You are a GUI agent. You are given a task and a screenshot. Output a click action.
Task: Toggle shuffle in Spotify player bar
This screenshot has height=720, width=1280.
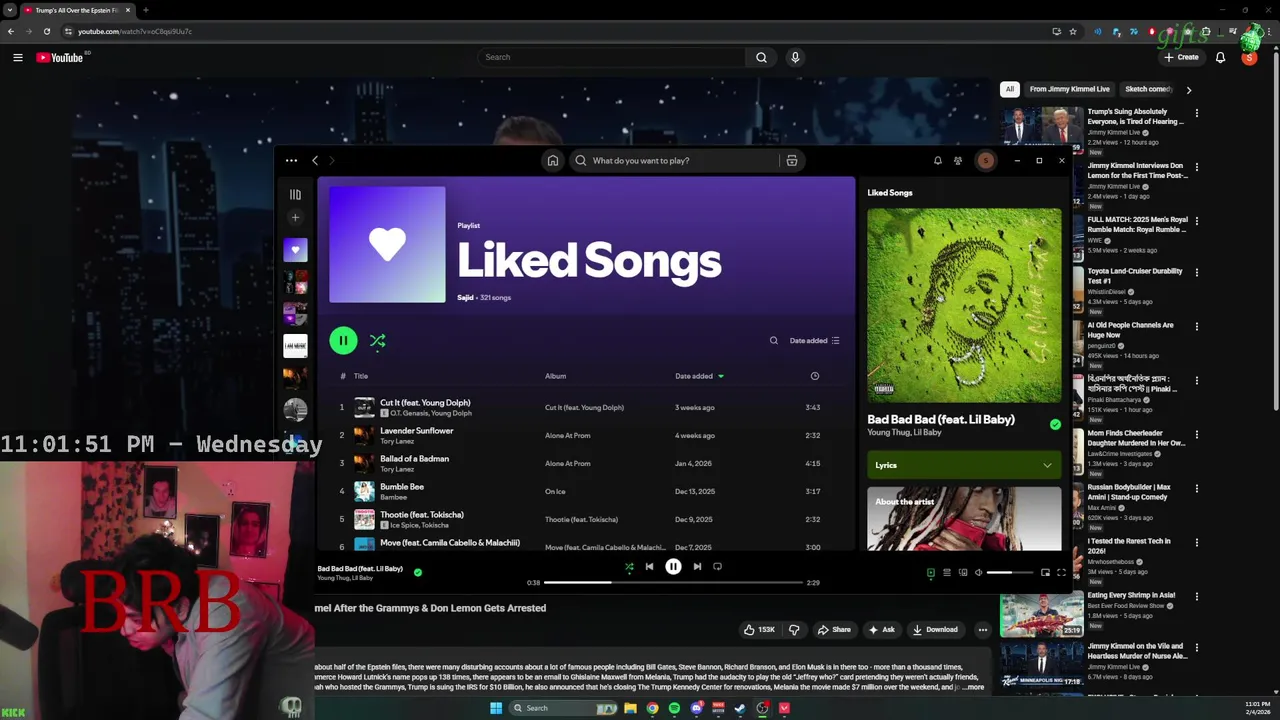629,567
